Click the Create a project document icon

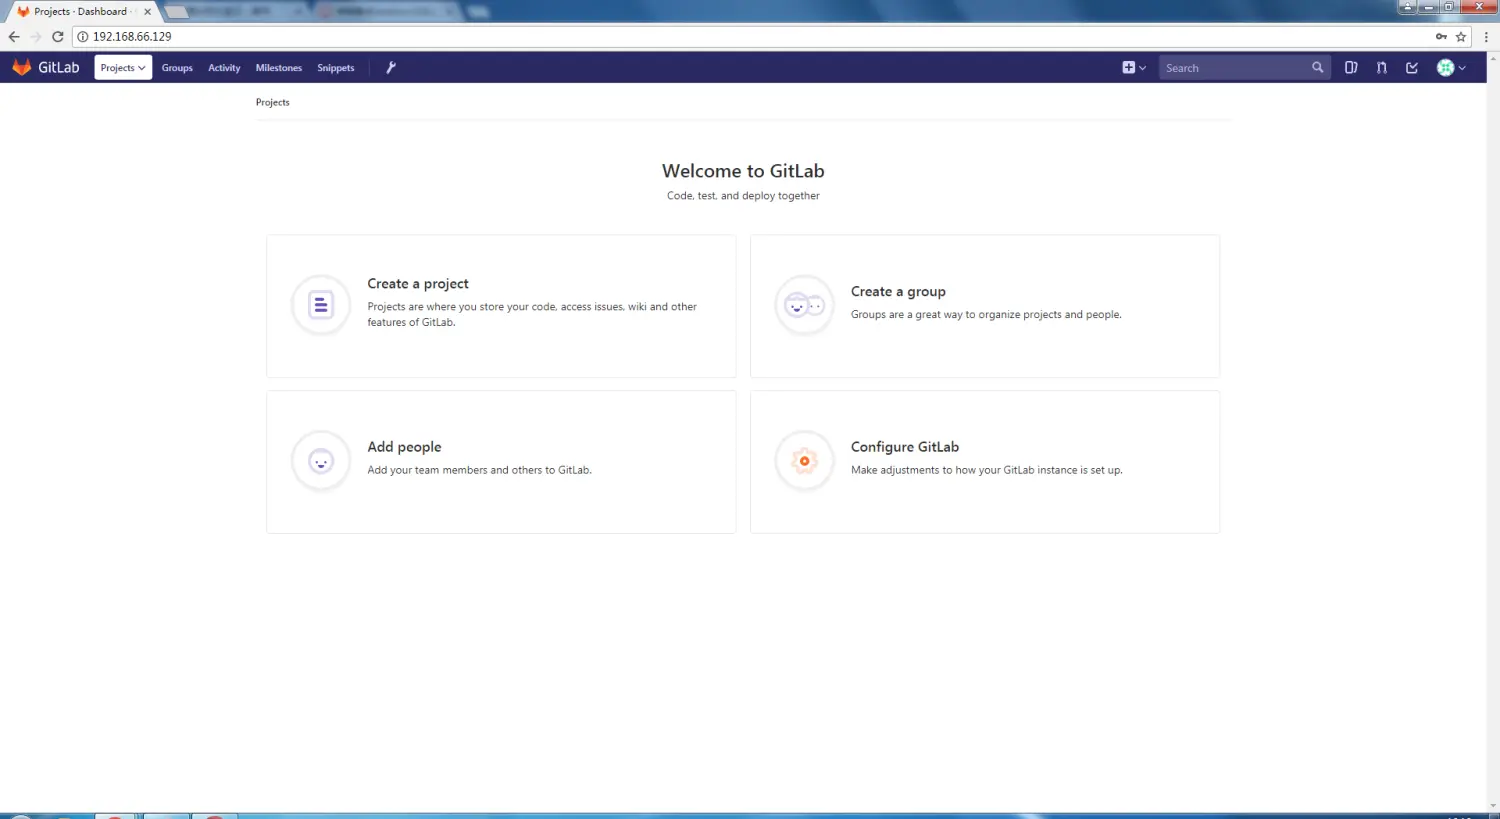[x=321, y=305]
